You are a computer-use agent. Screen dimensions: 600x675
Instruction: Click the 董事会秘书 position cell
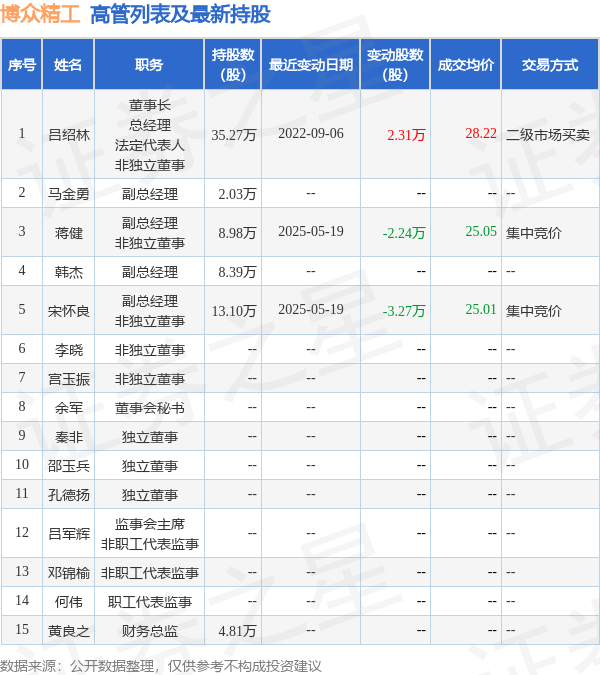coord(150,408)
